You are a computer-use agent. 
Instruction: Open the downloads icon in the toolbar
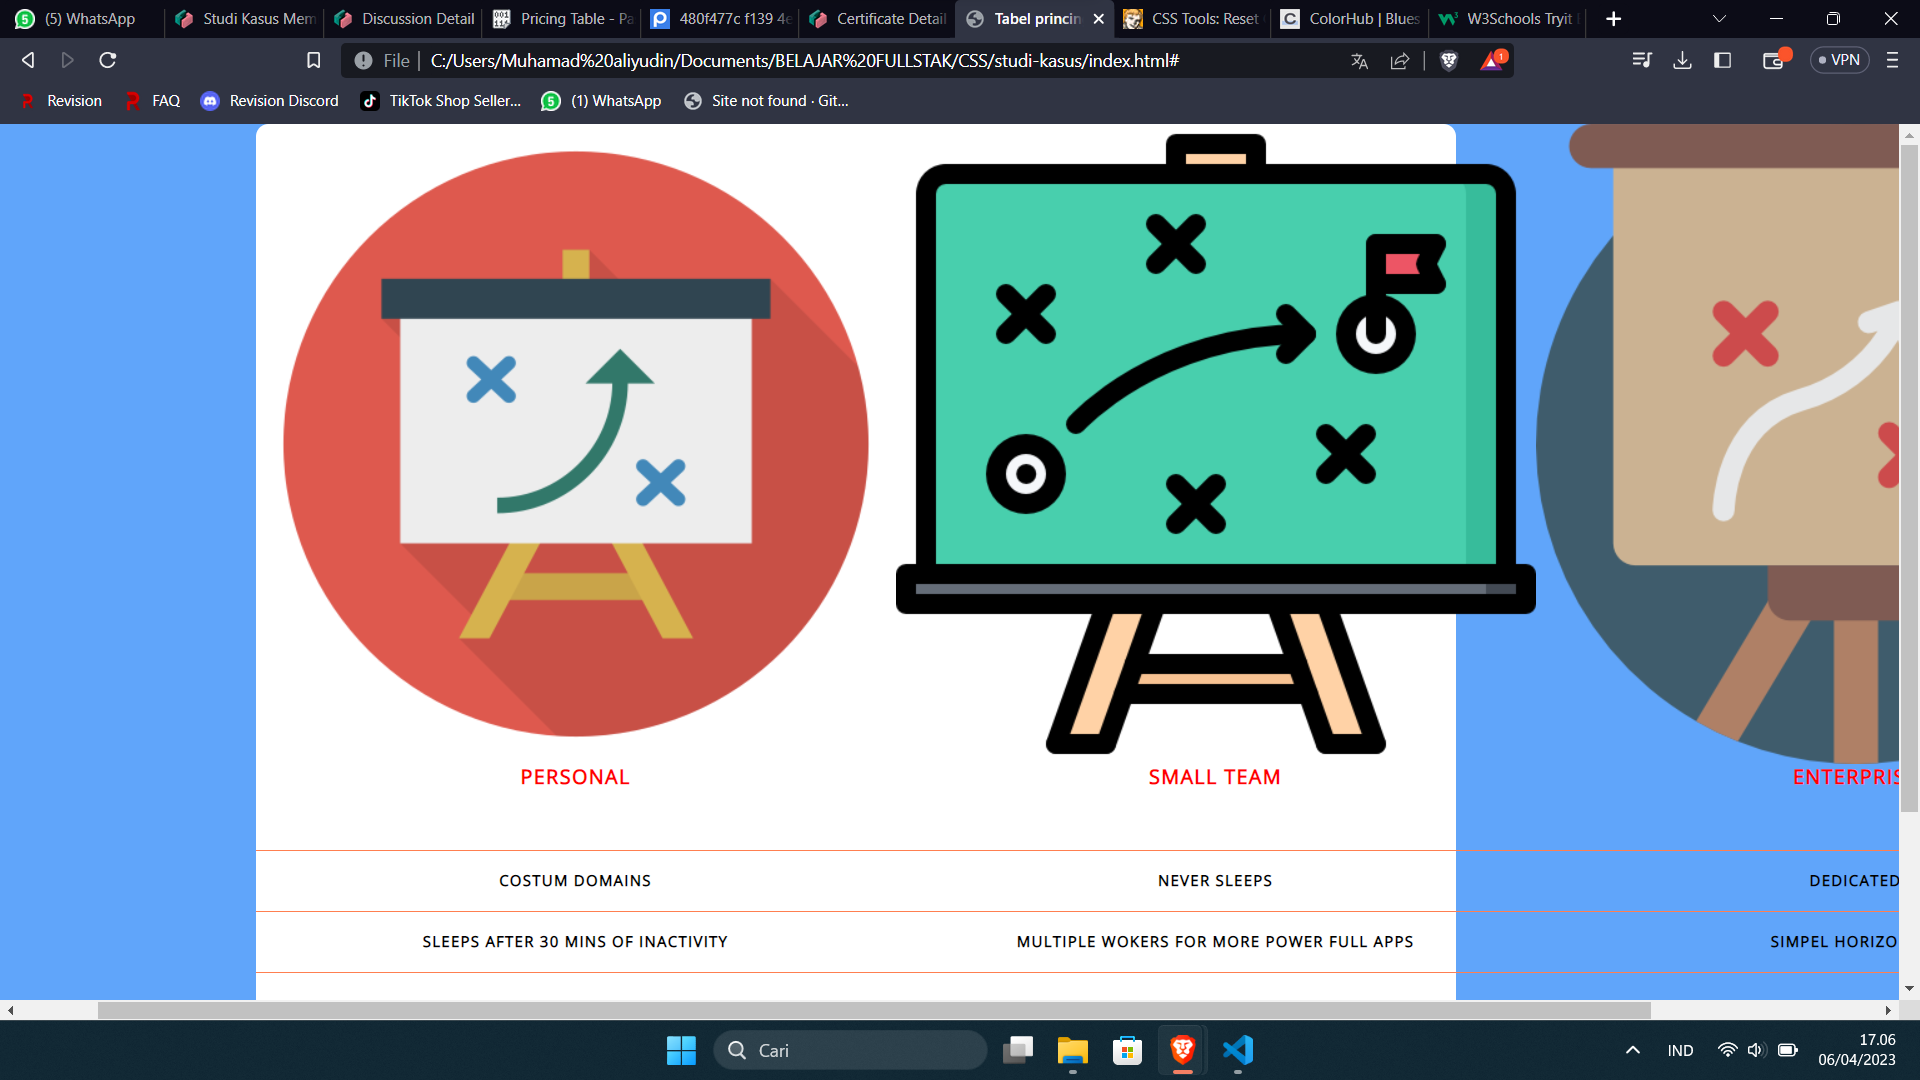click(1682, 60)
